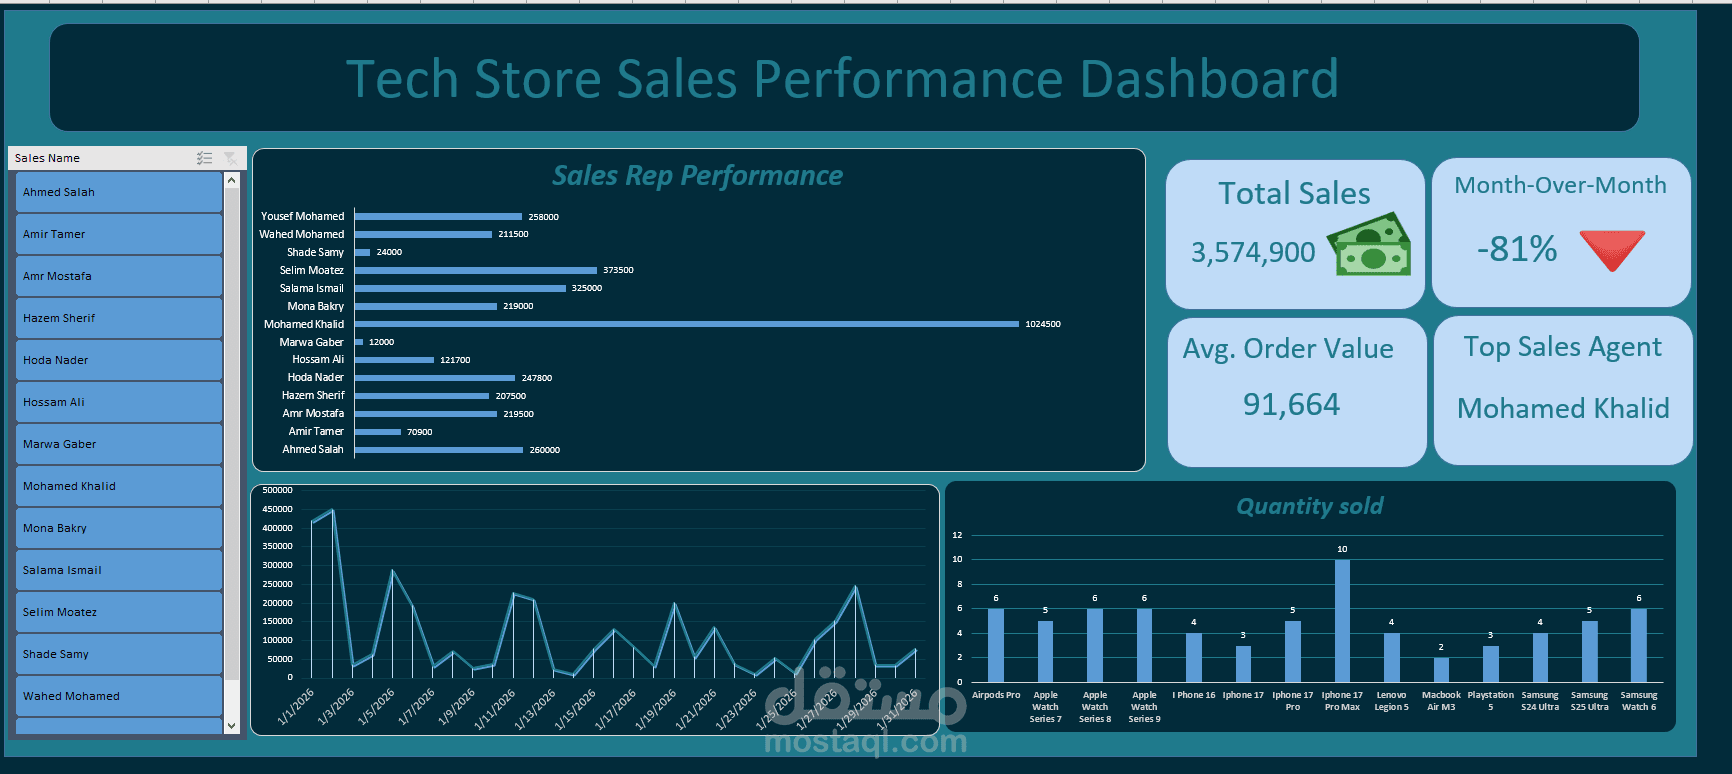The height and width of the screenshot is (774, 1732).
Task: Click the 500000 line chart axis label
Action: [x=277, y=490]
